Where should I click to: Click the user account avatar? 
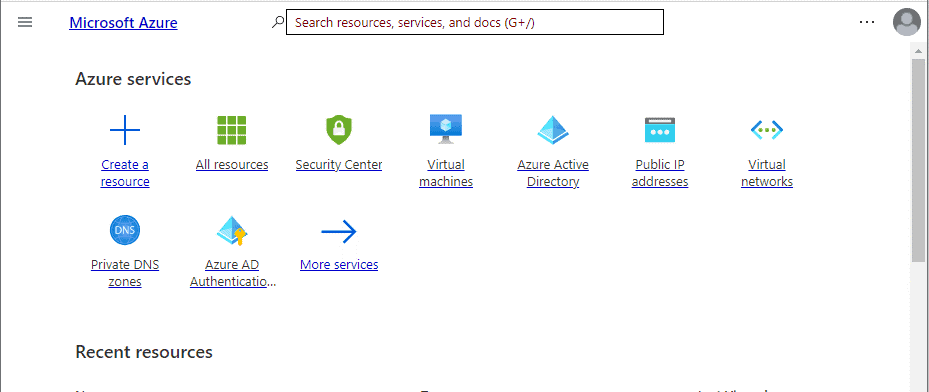coord(906,23)
